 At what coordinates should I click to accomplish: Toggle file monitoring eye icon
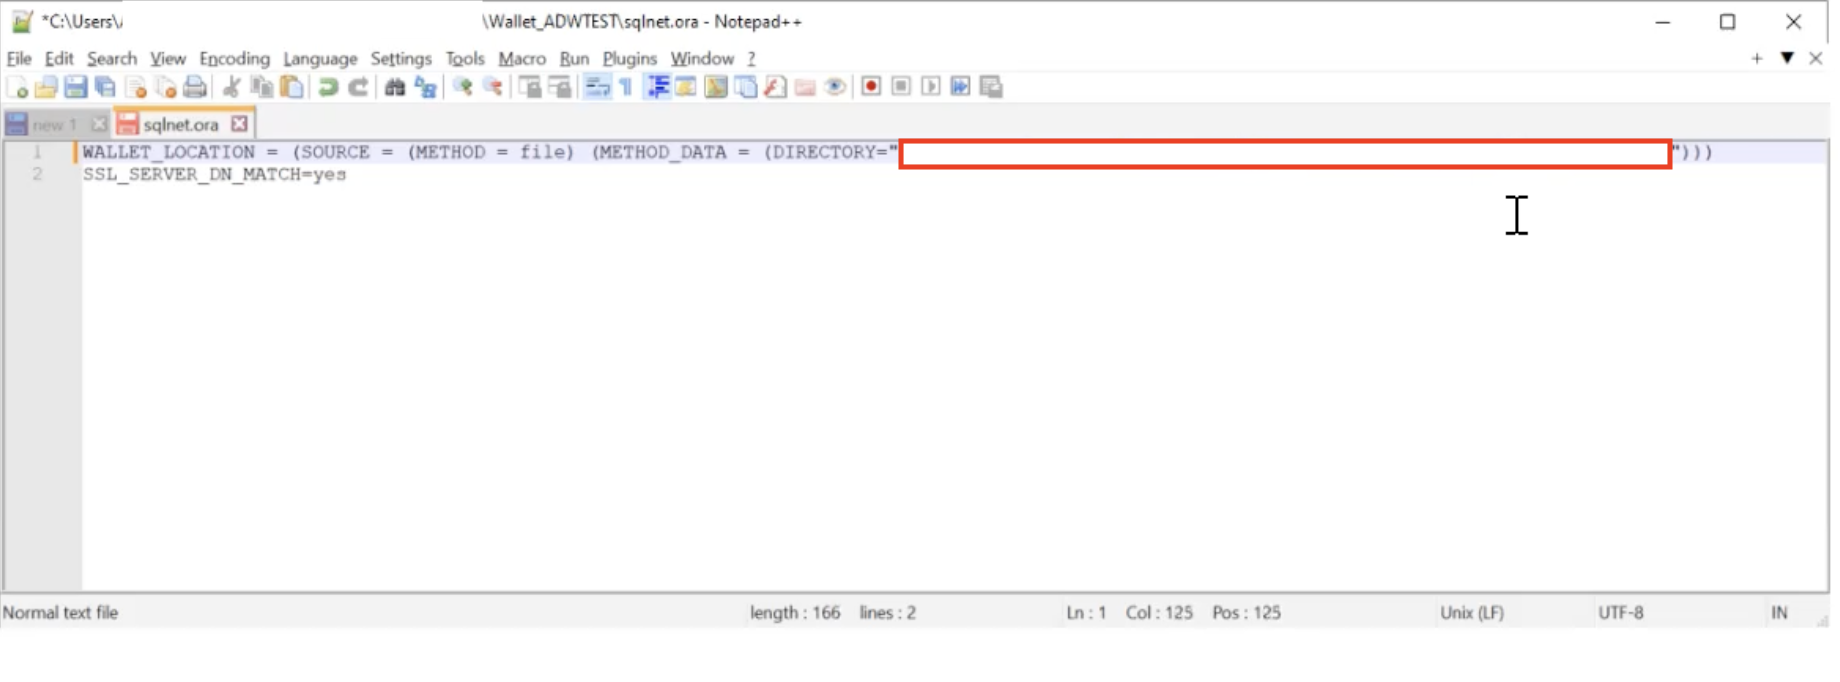point(835,87)
